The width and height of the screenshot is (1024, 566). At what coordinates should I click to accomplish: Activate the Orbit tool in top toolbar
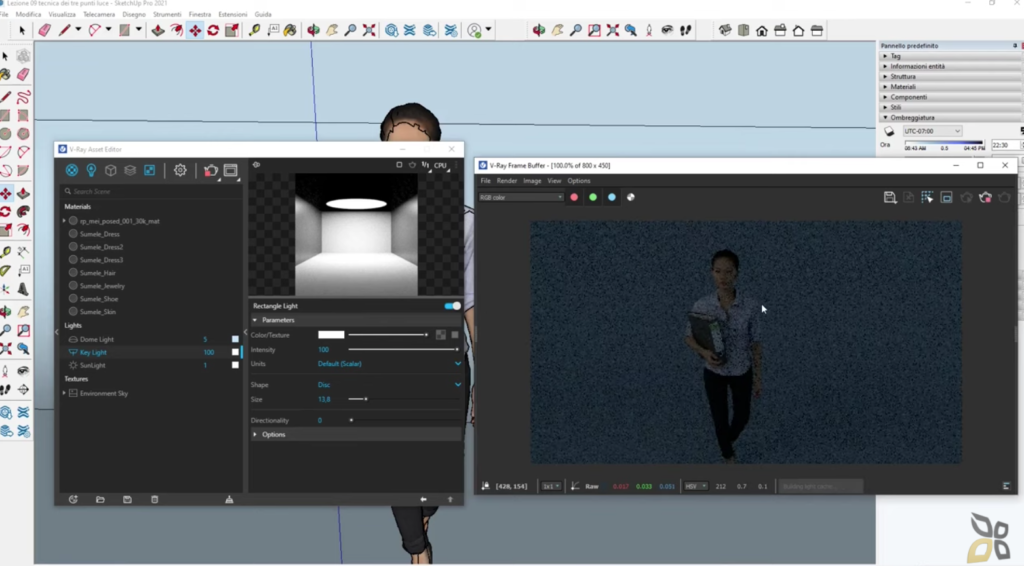coord(313,30)
